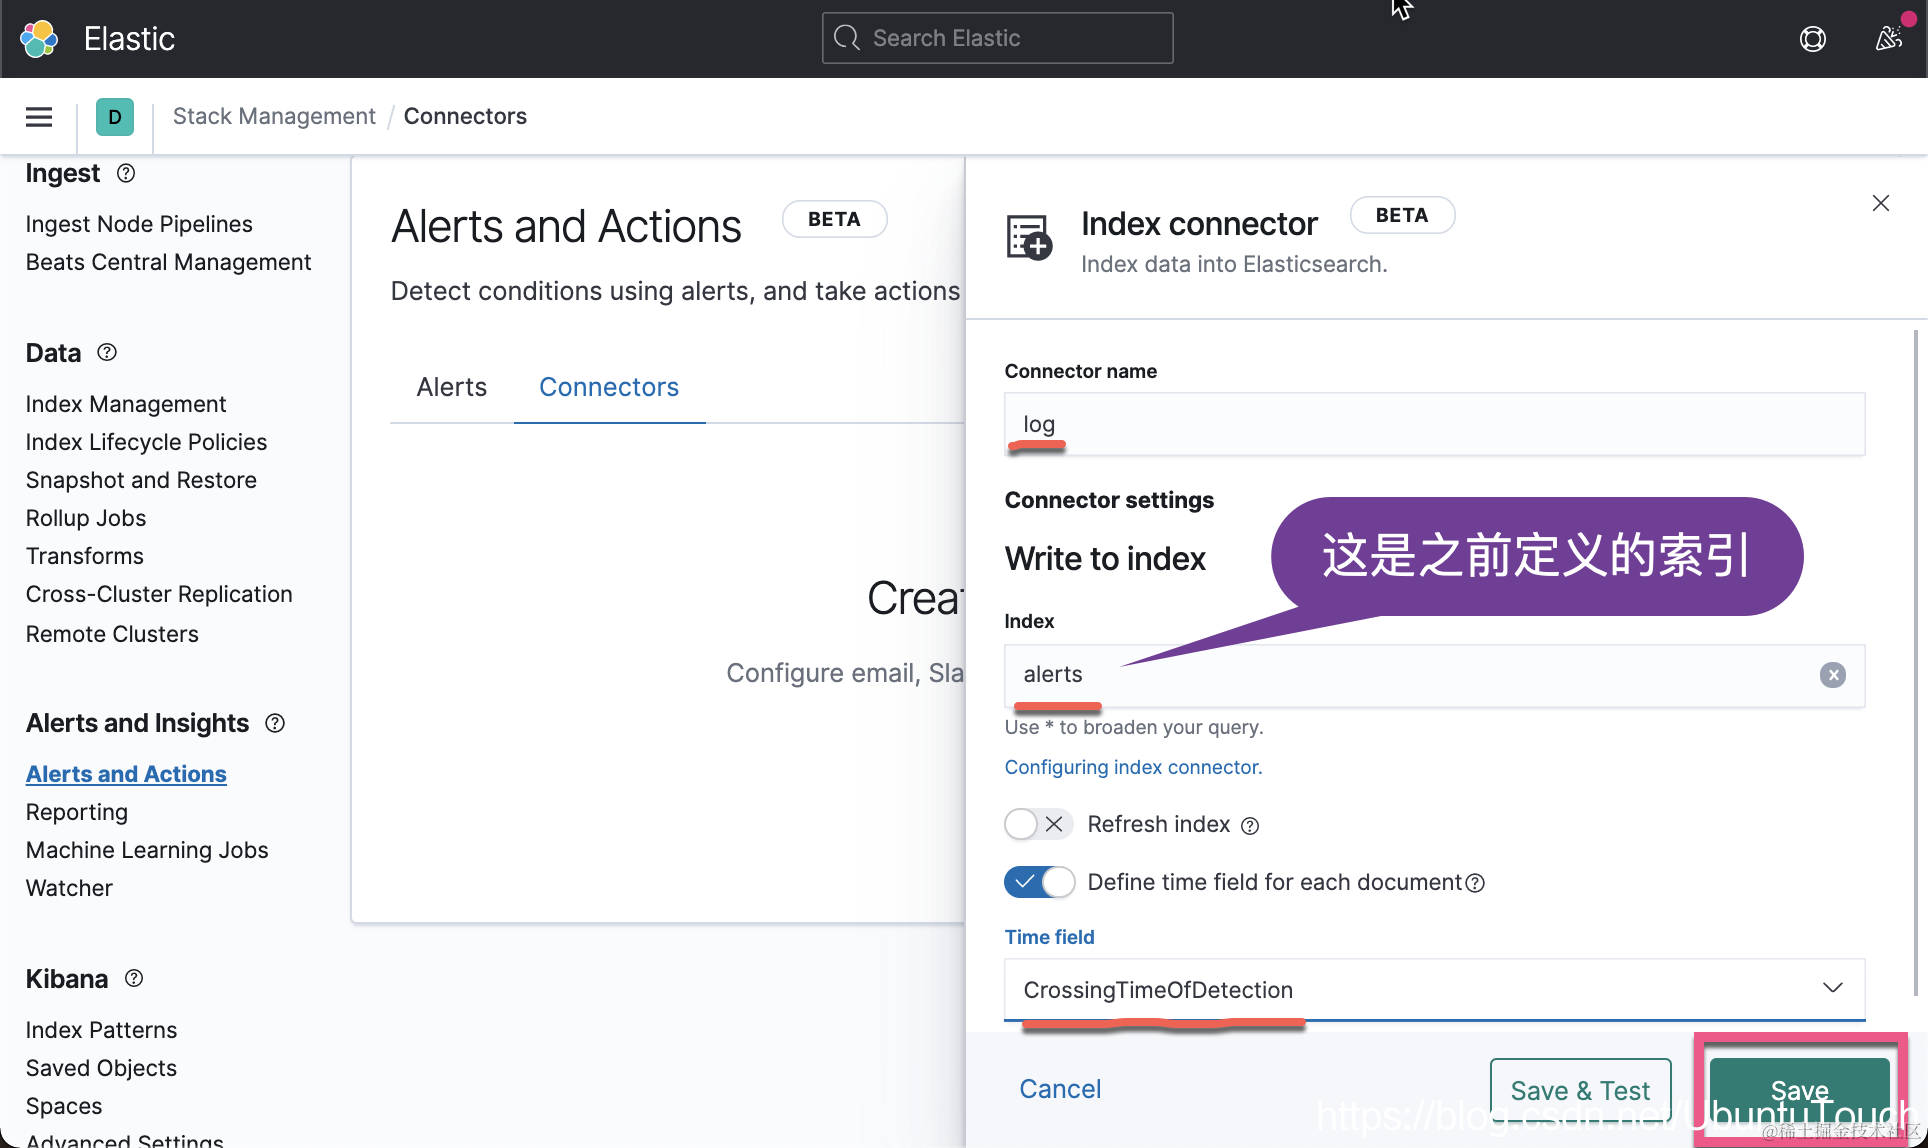Select the Connectors tab

click(x=608, y=387)
